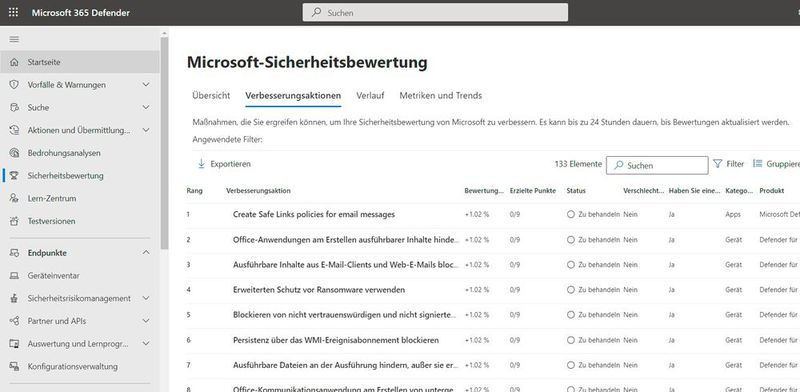Image resolution: width=800 pixels, height=392 pixels.
Task: Select status circle for Persistenz über WMI row
Action: click(x=571, y=340)
